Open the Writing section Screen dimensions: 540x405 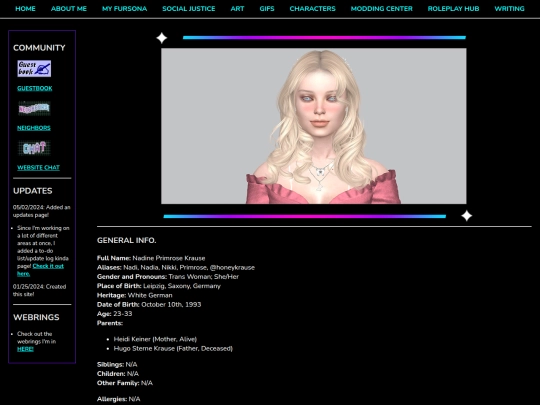(509, 9)
